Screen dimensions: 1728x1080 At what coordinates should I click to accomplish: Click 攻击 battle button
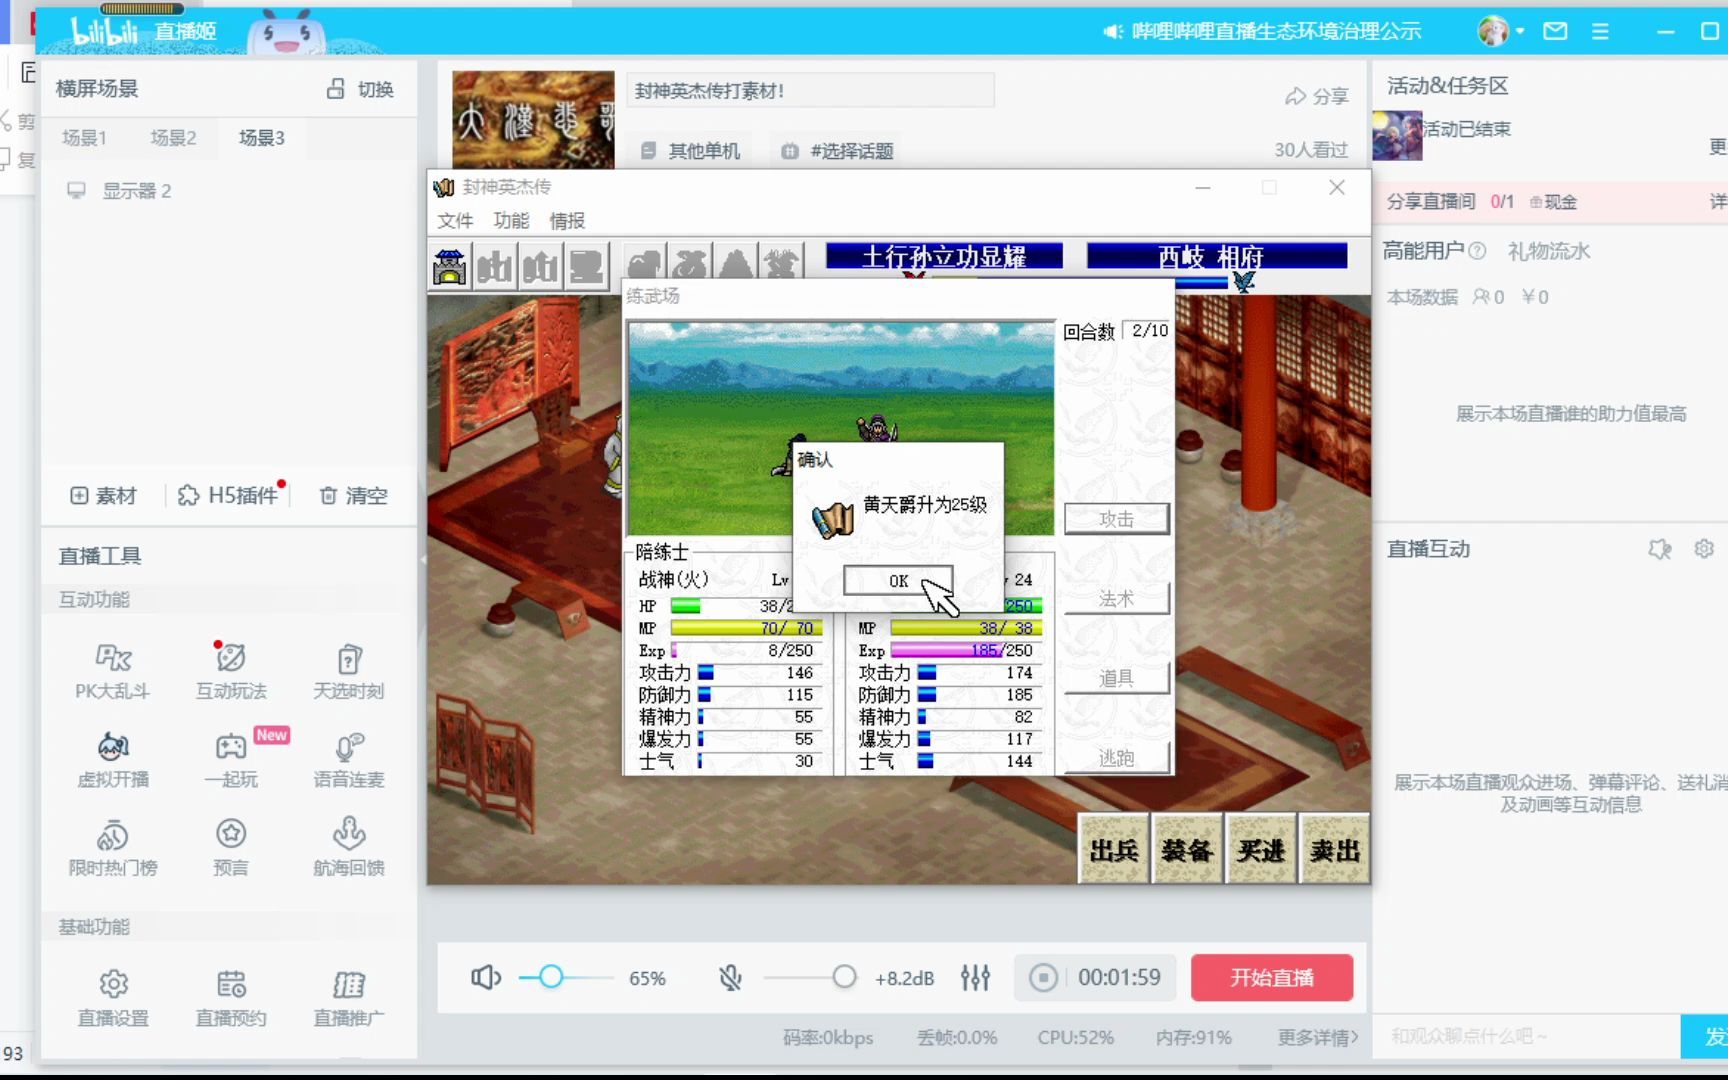(x=1116, y=519)
